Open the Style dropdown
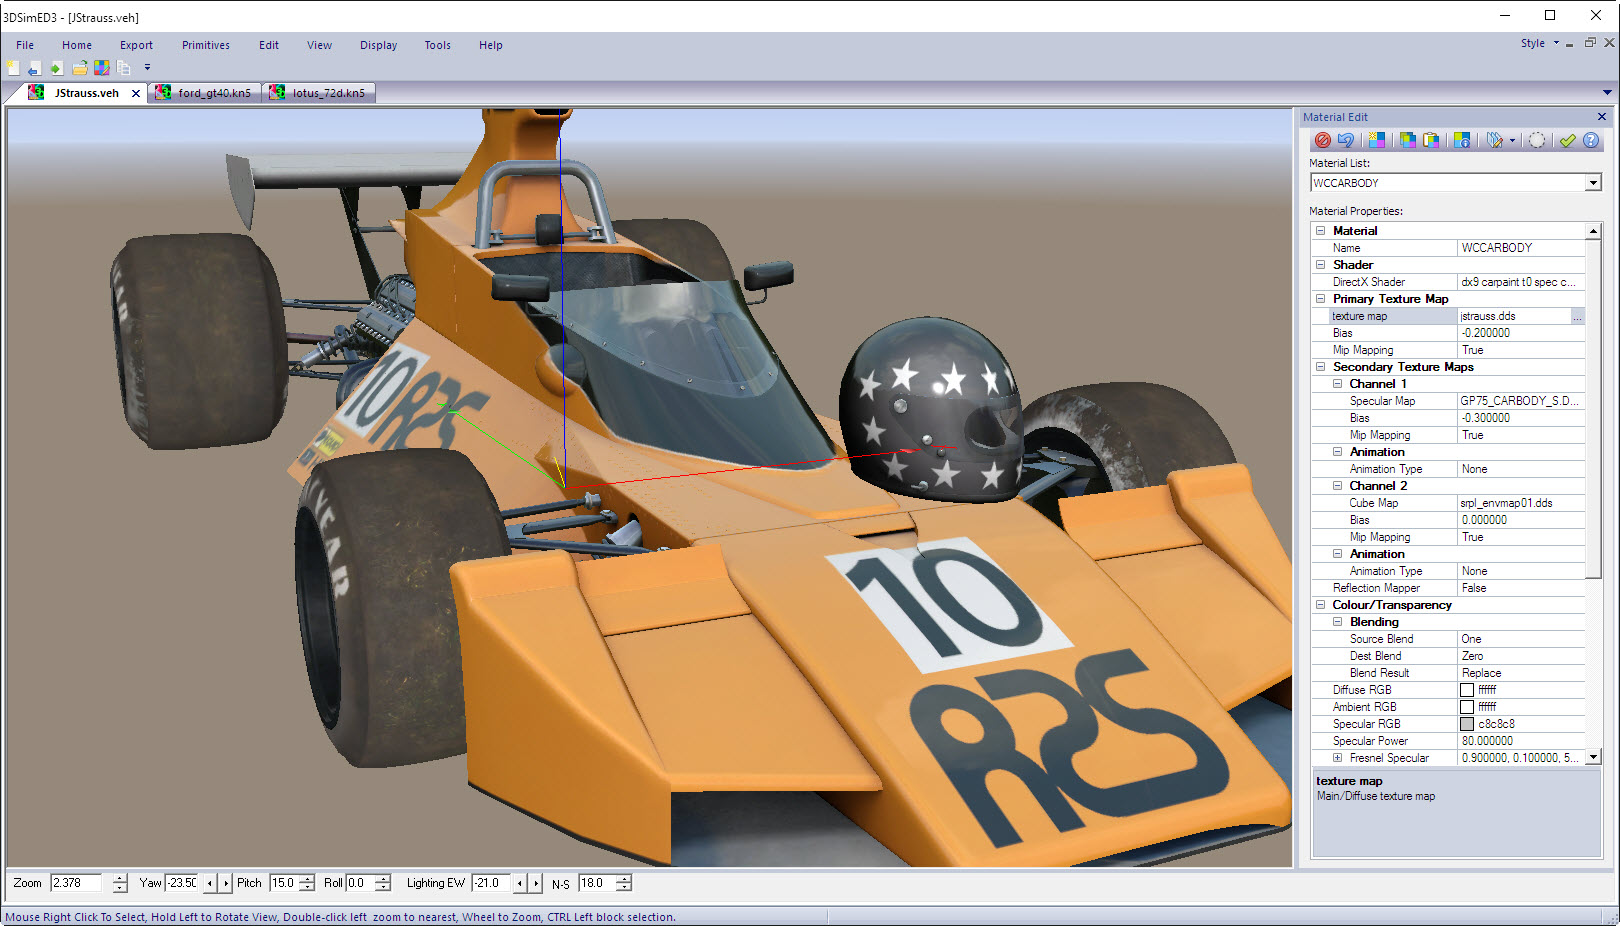Screen dimensions: 1620x926 [1540, 43]
